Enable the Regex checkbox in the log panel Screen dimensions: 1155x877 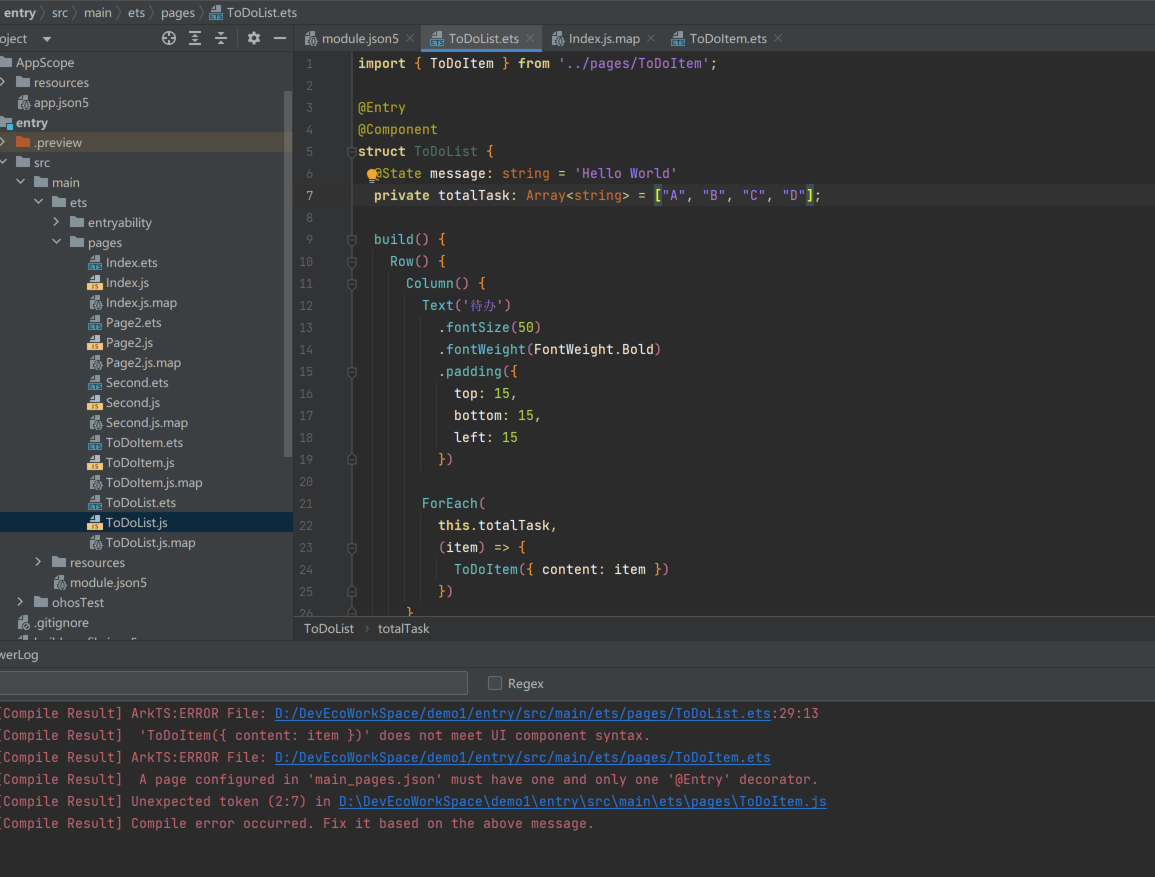click(x=495, y=682)
